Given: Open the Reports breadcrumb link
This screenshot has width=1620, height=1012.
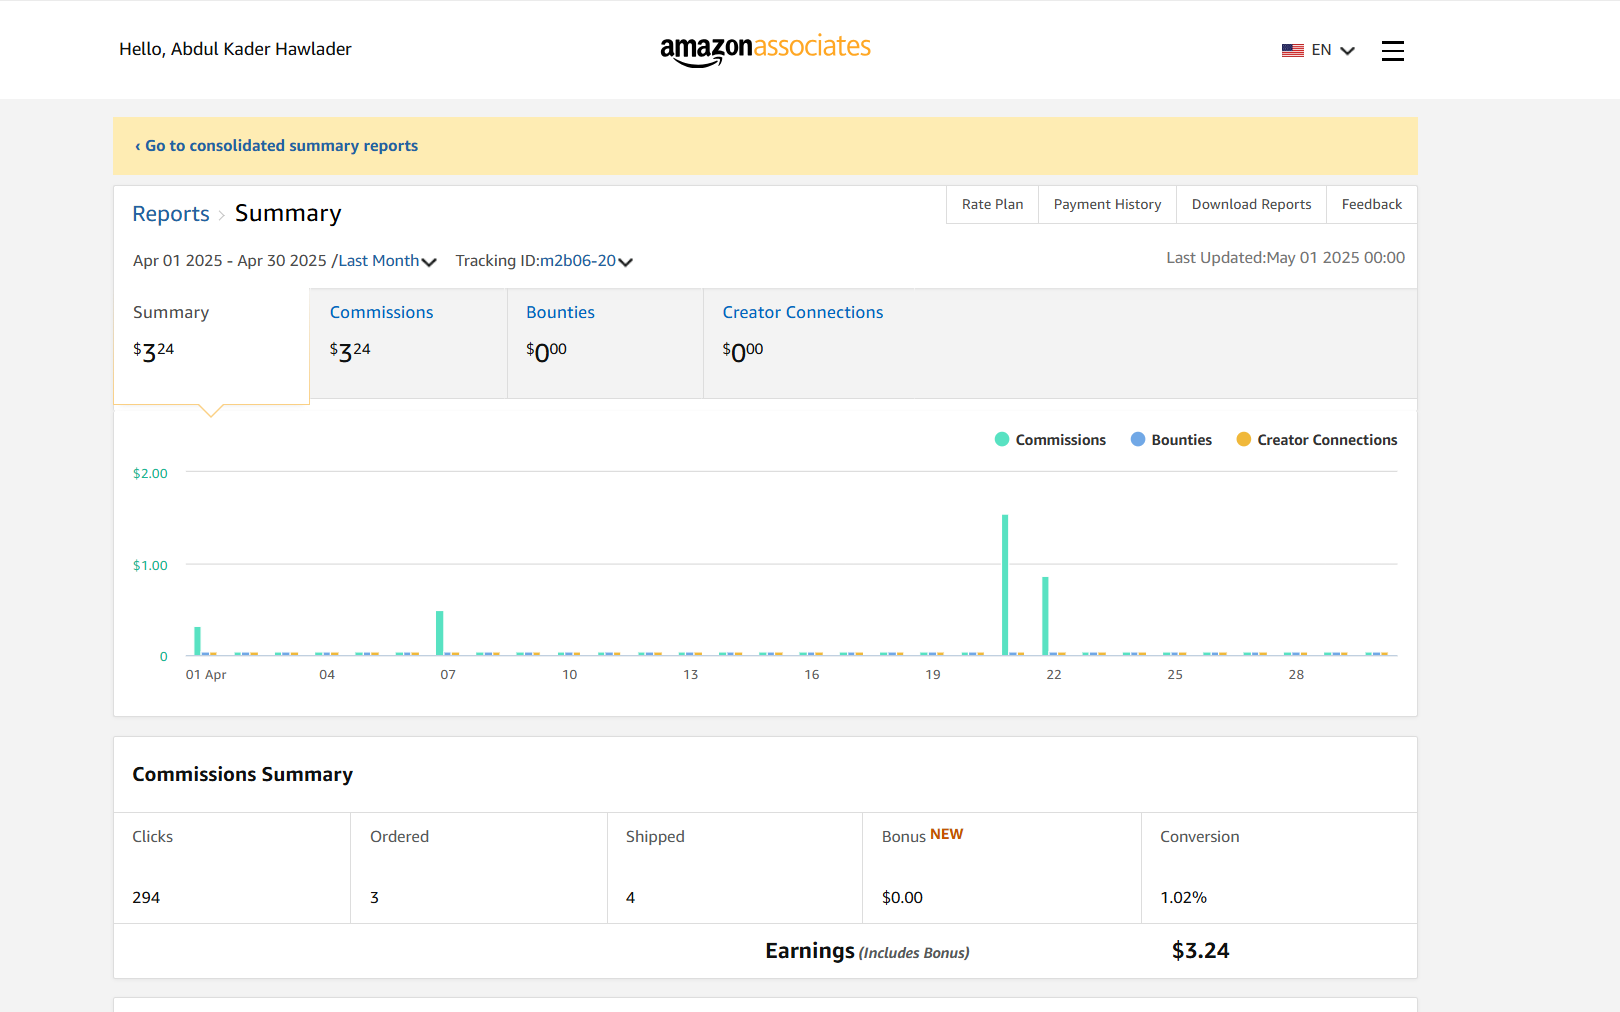Looking at the screenshot, I should (x=171, y=214).
